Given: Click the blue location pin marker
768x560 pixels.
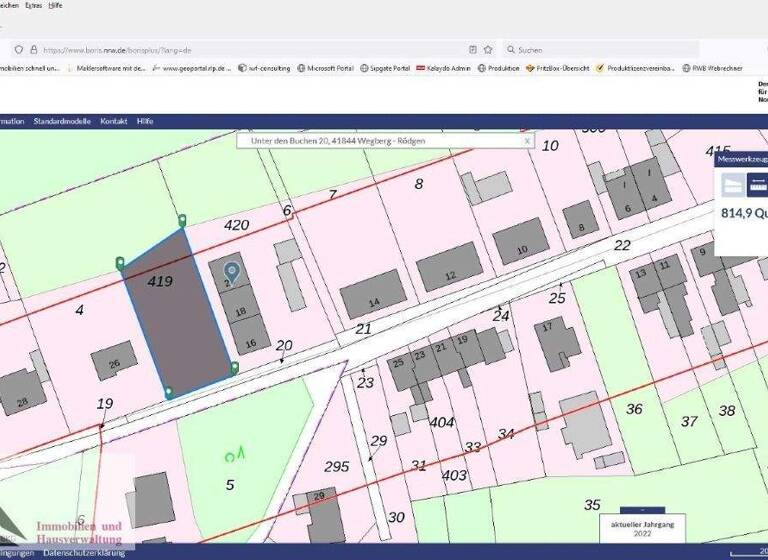Looking at the screenshot, I should click(x=232, y=270).
